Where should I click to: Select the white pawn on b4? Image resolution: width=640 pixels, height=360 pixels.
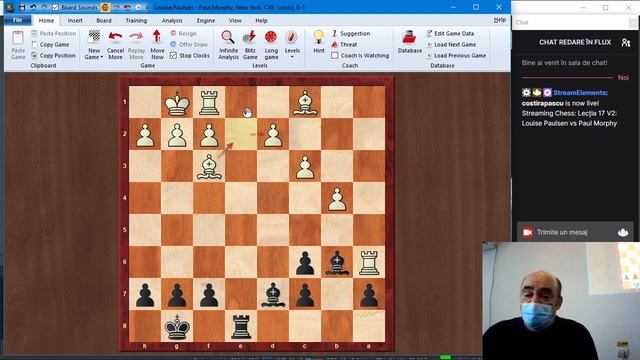point(337,198)
